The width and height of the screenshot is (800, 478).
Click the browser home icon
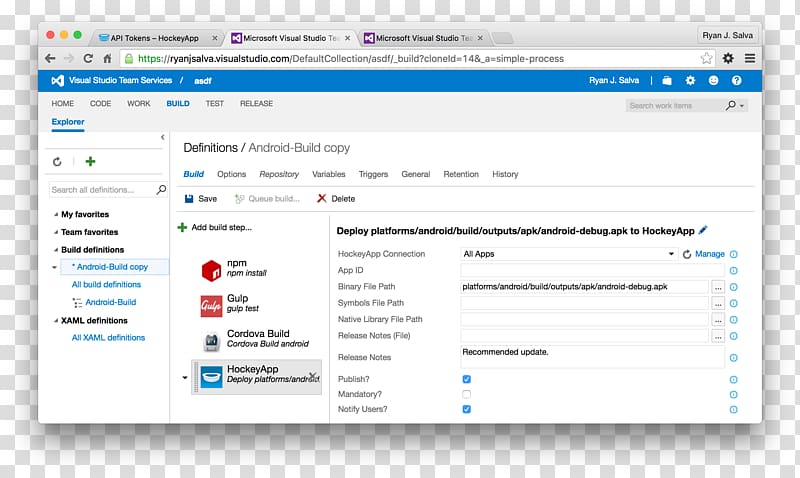(x=107, y=59)
